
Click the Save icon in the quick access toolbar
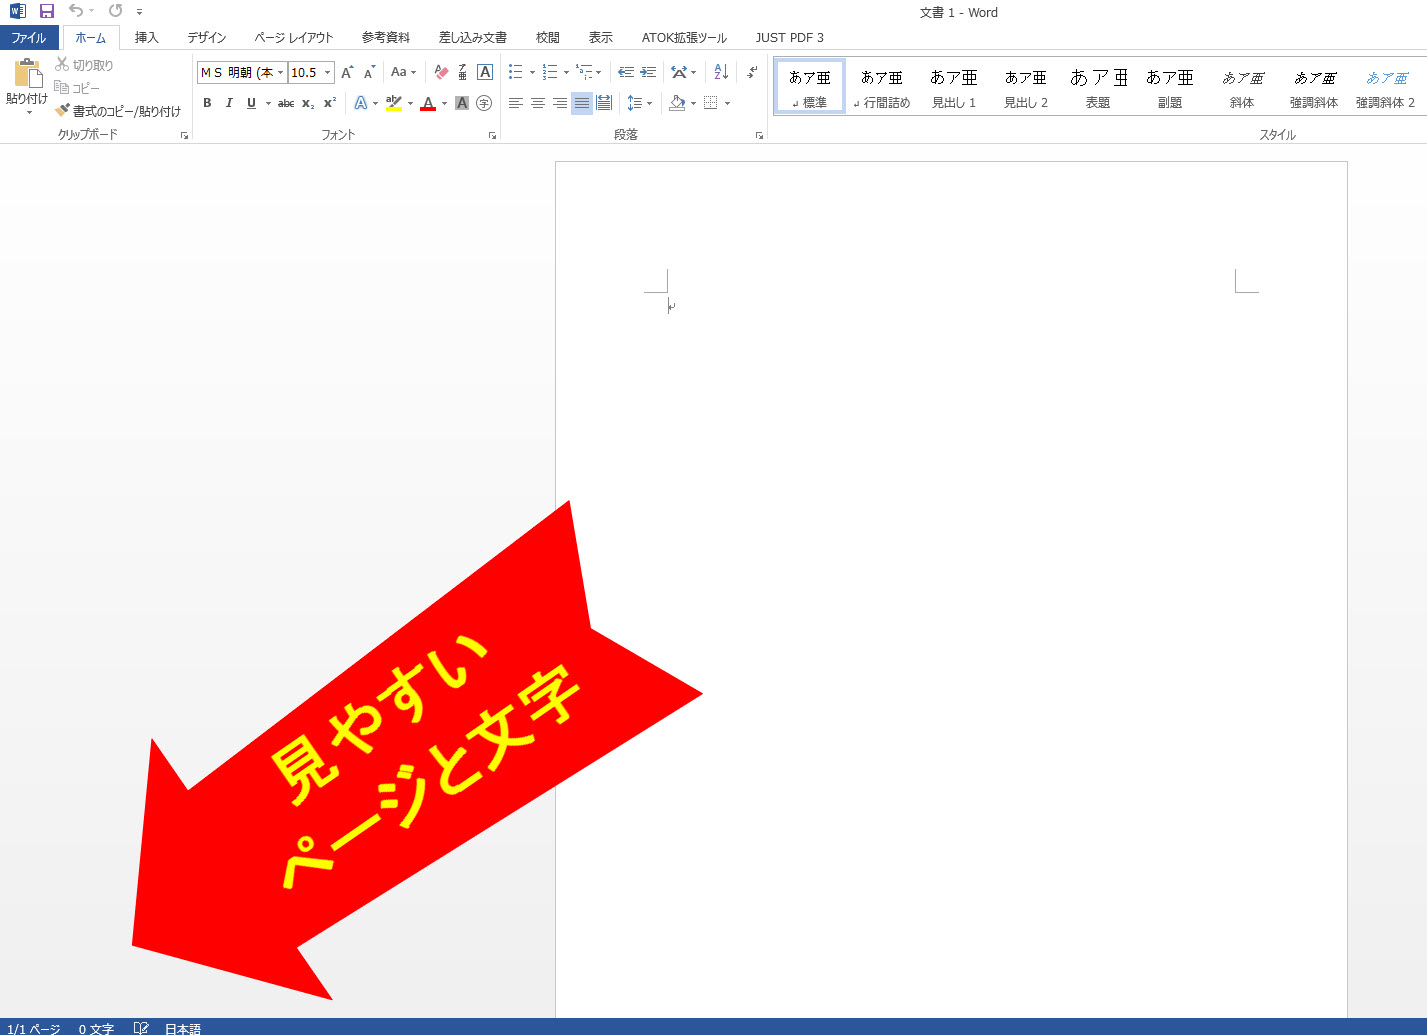point(46,11)
